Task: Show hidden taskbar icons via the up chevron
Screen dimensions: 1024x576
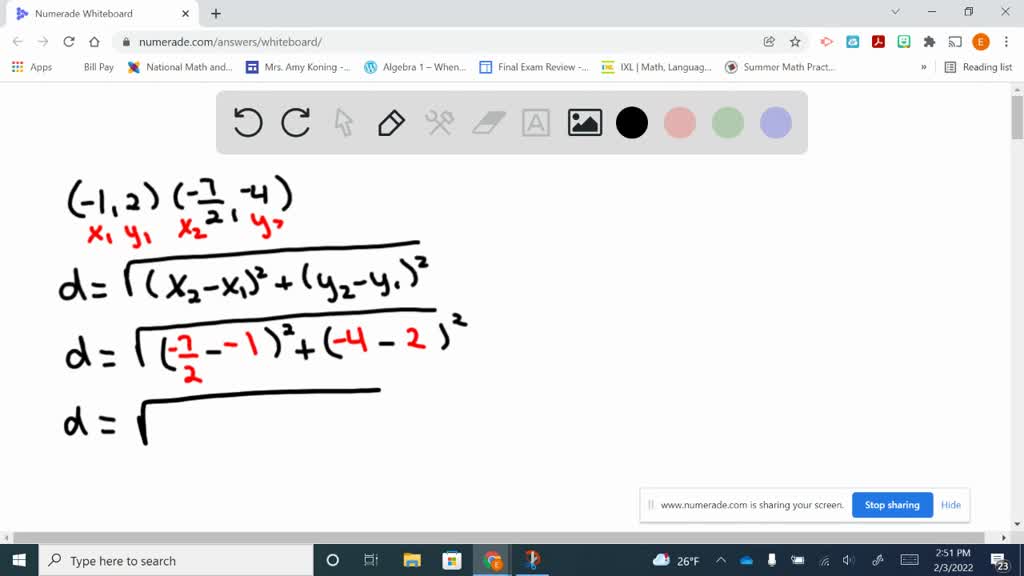Action: coord(720,560)
